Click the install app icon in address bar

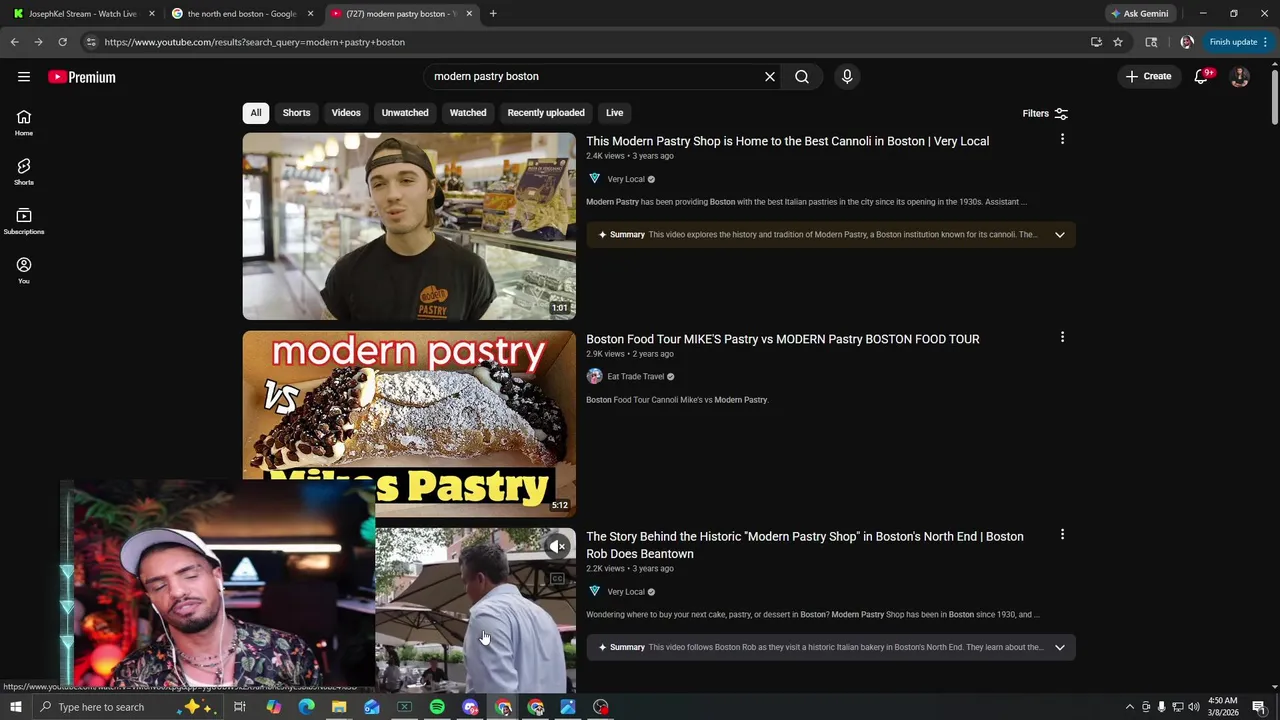[x=1096, y=42]
